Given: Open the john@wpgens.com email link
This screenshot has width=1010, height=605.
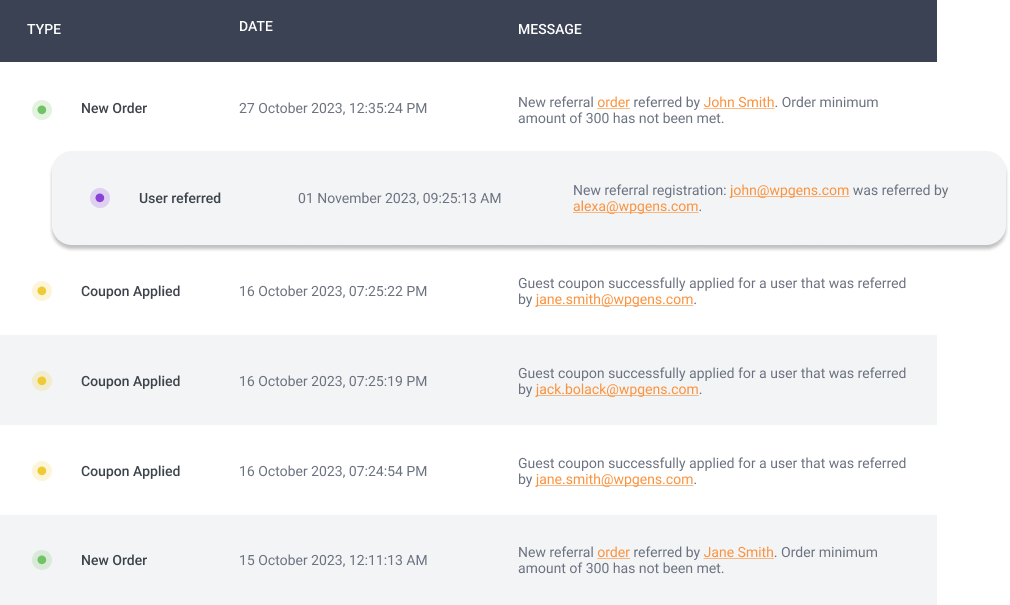Looking at the screenshot, I should coord(789,191).
